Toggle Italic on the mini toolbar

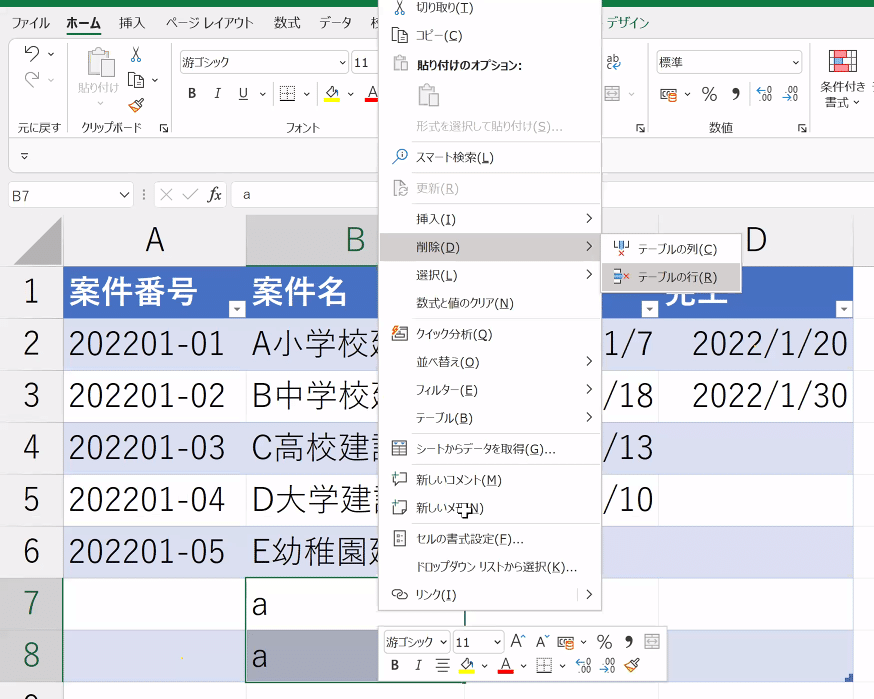click(x=418, y=665)
